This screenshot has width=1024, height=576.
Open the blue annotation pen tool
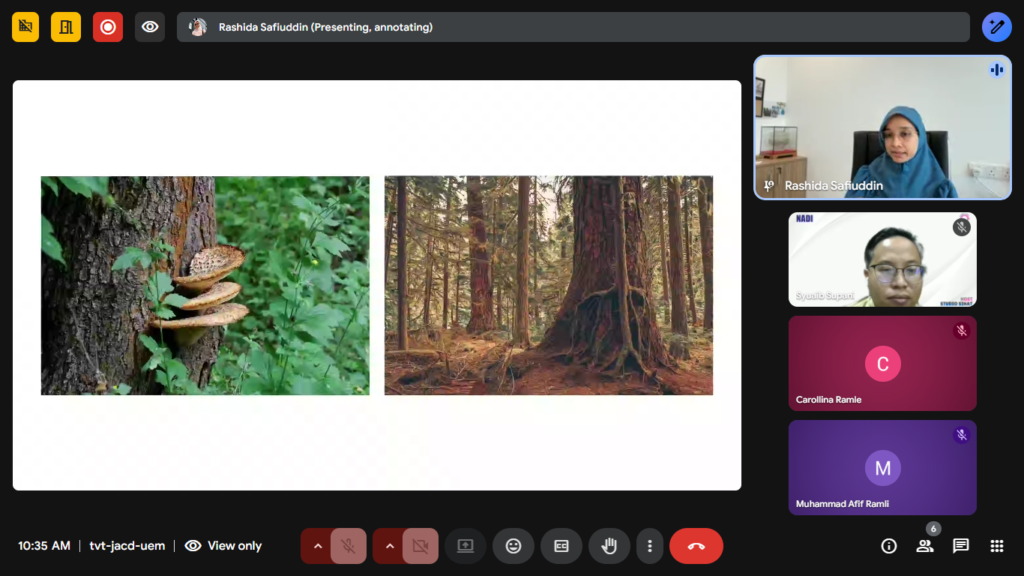(996, 27)
